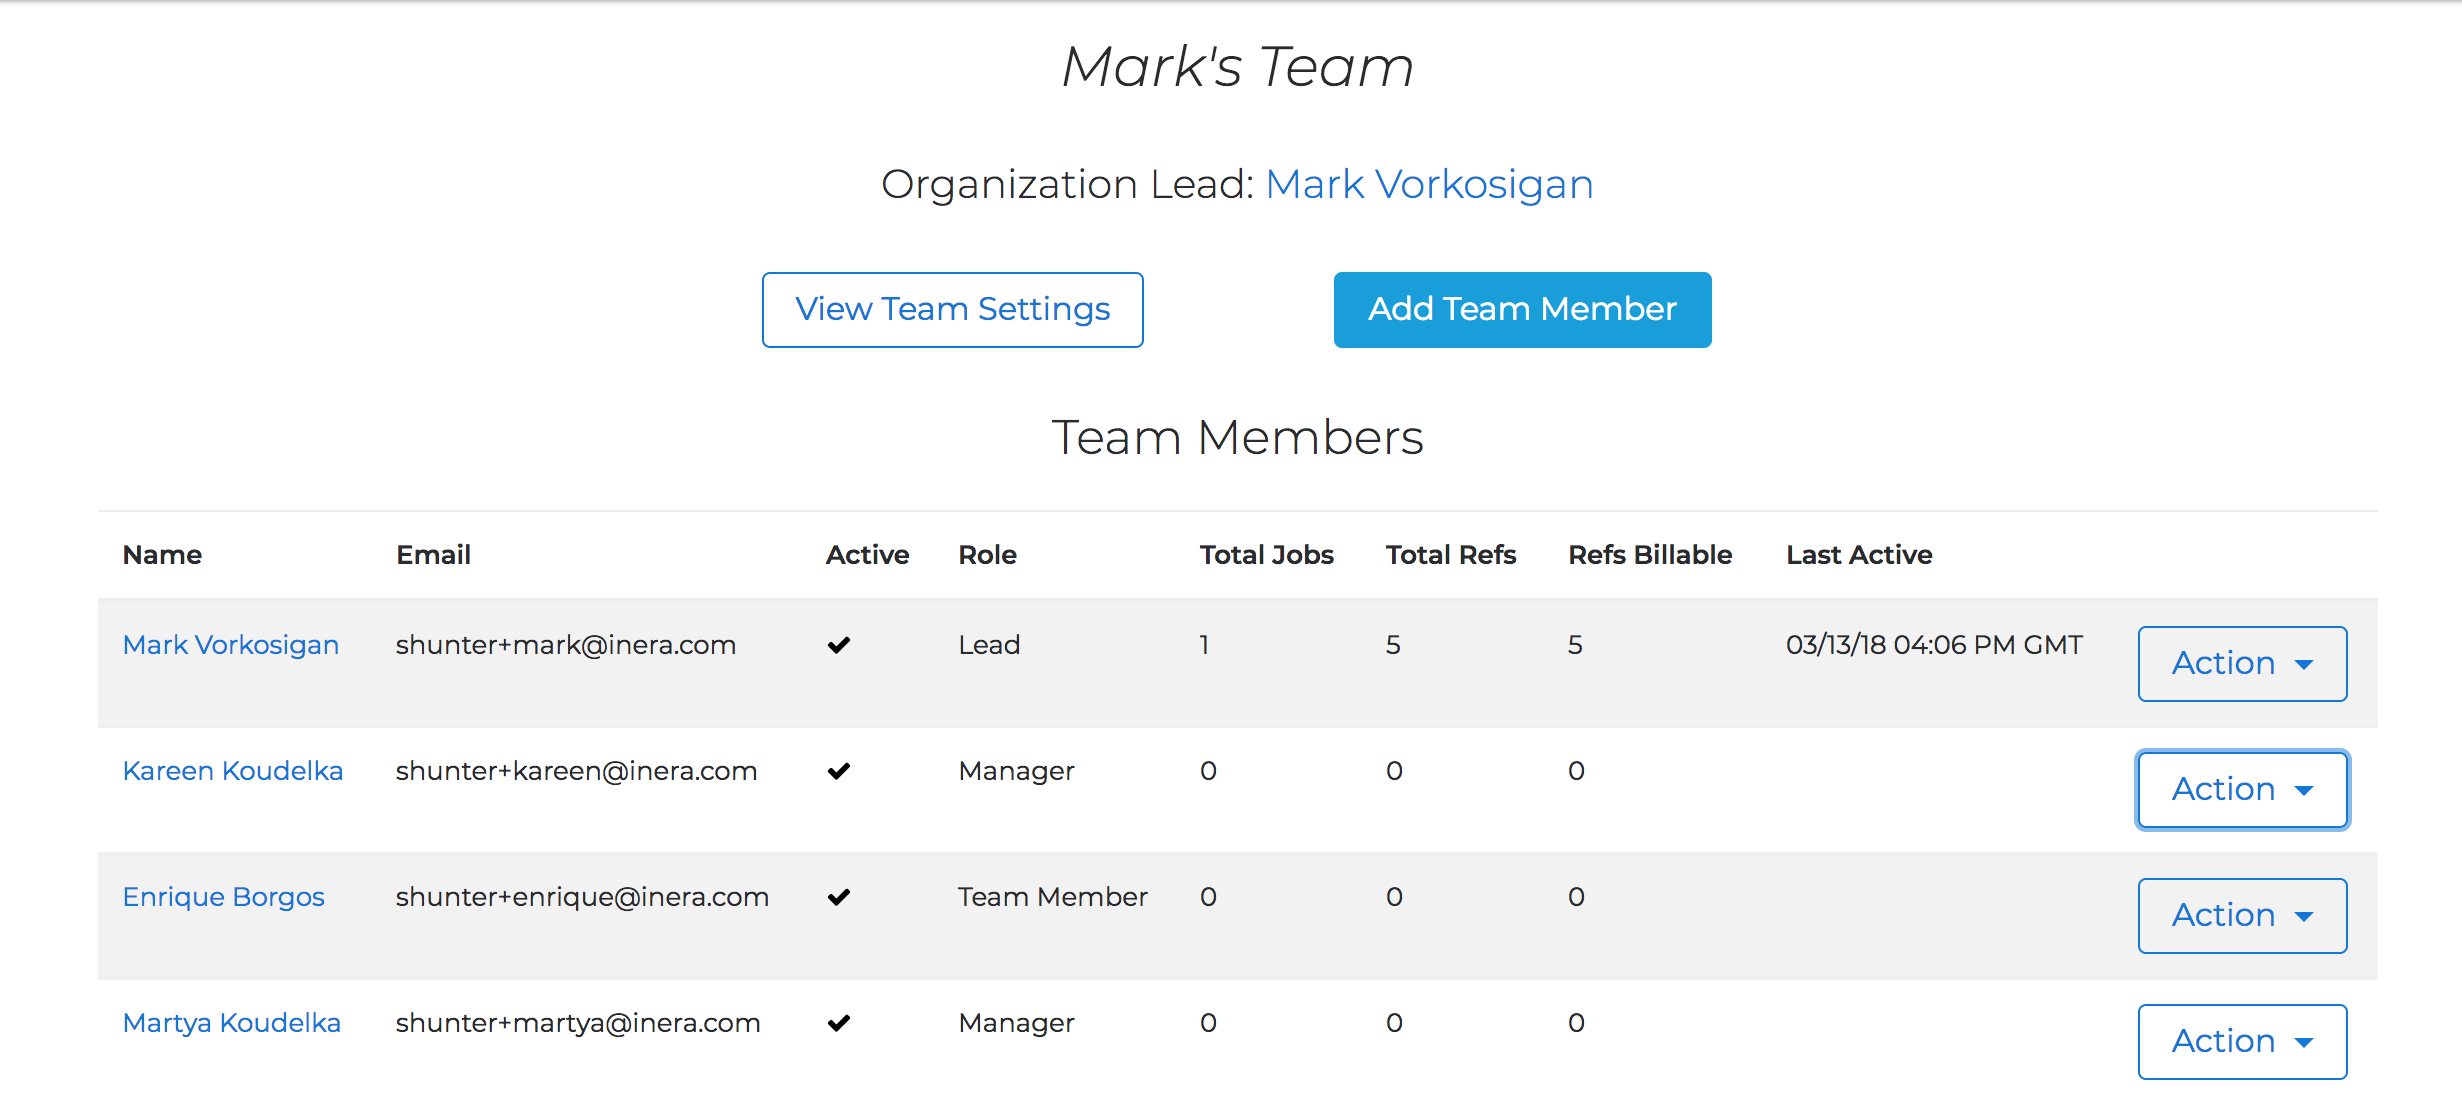The width and height of the screenshot is (2462, 1118).
Task: Open Martya Koudelka's profile link
Action: point(232,1023)
